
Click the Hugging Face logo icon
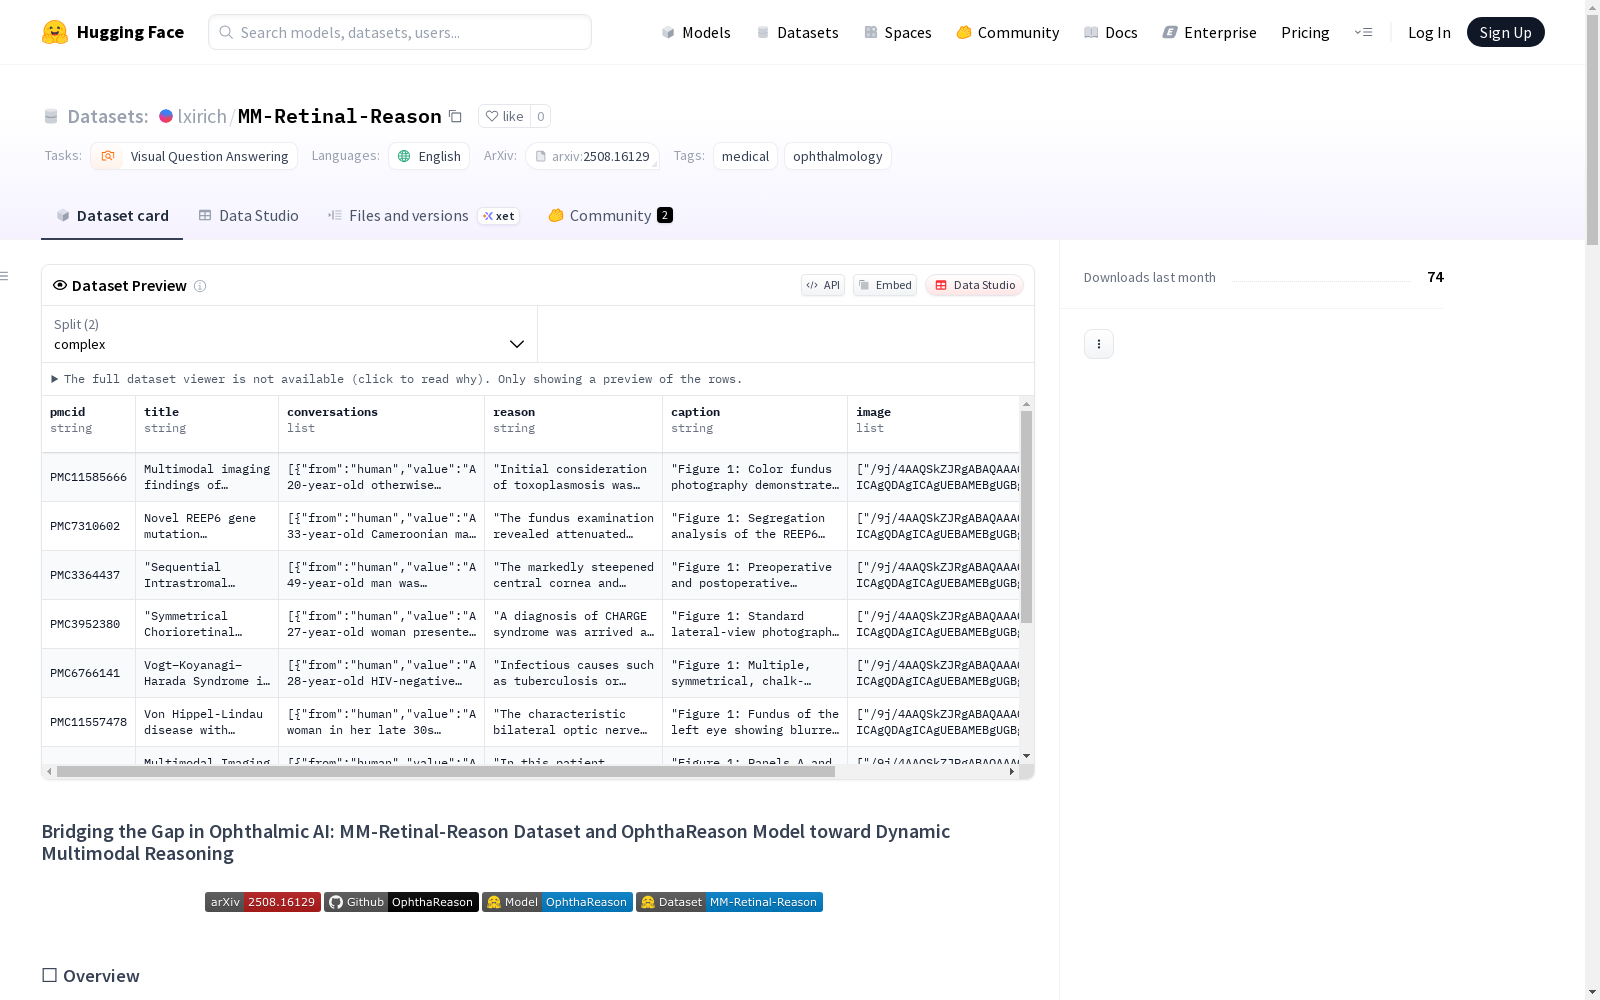55,32
